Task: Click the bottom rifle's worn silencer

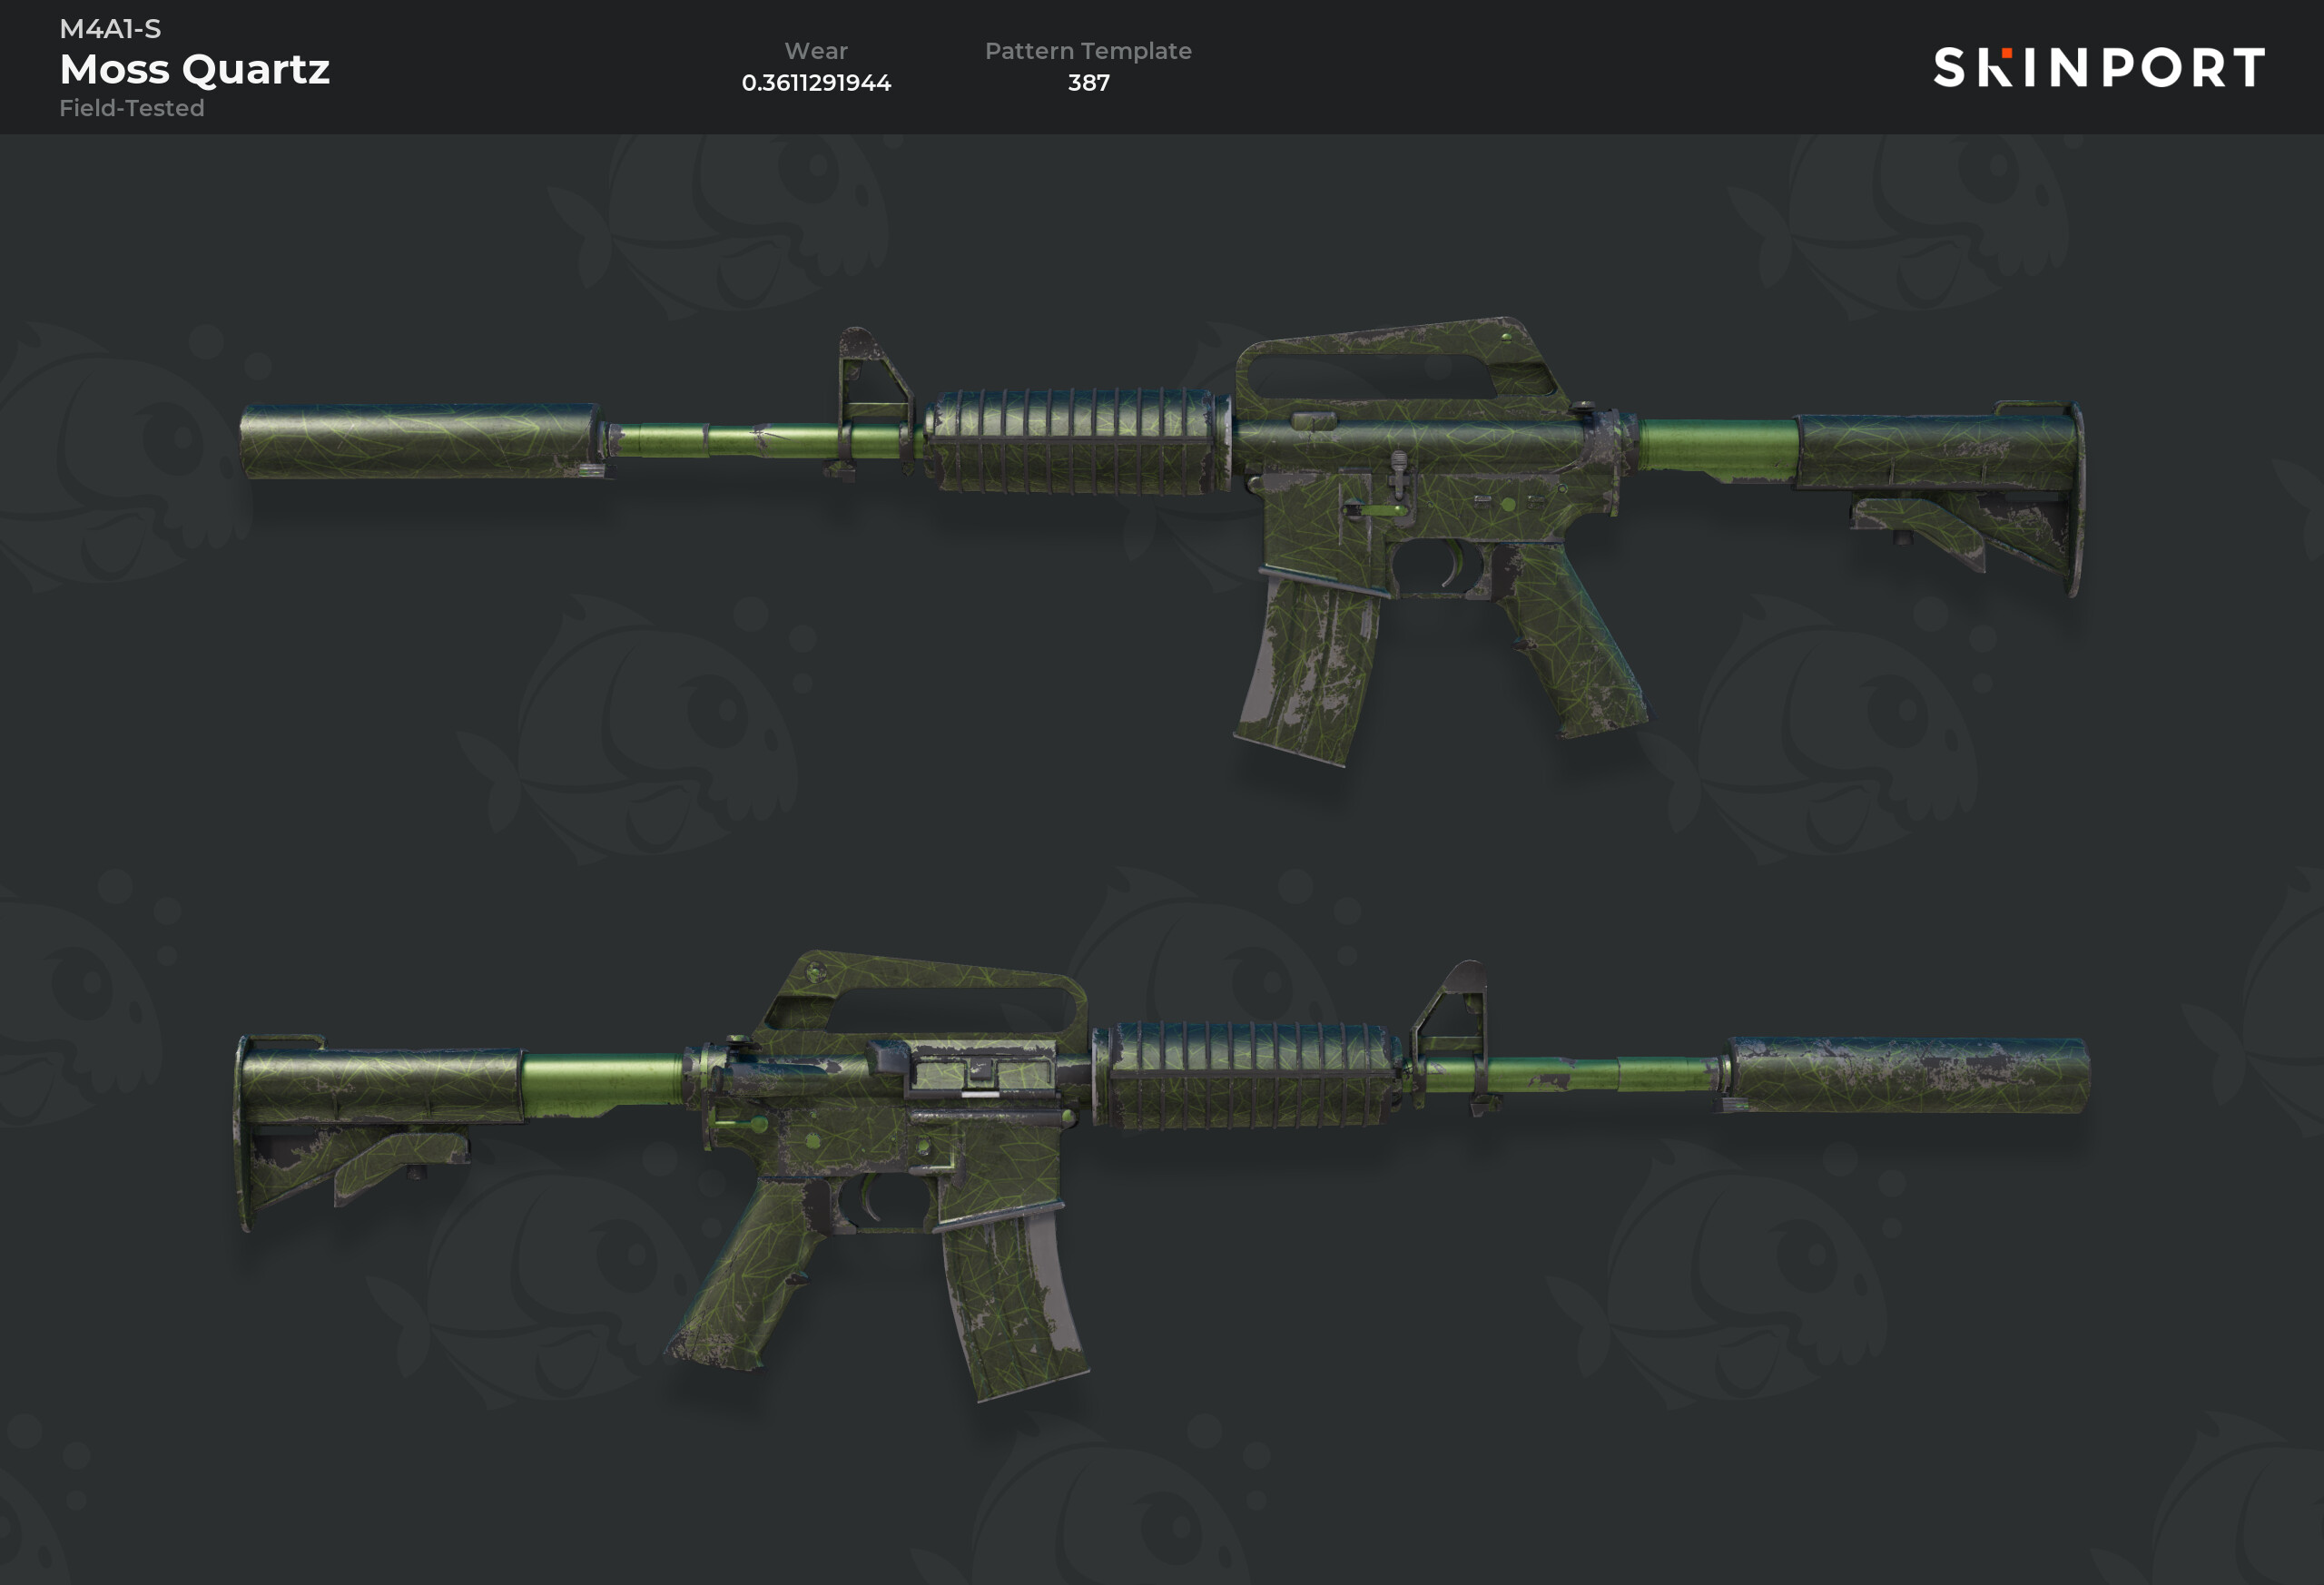Action: pos(1905,1075)
